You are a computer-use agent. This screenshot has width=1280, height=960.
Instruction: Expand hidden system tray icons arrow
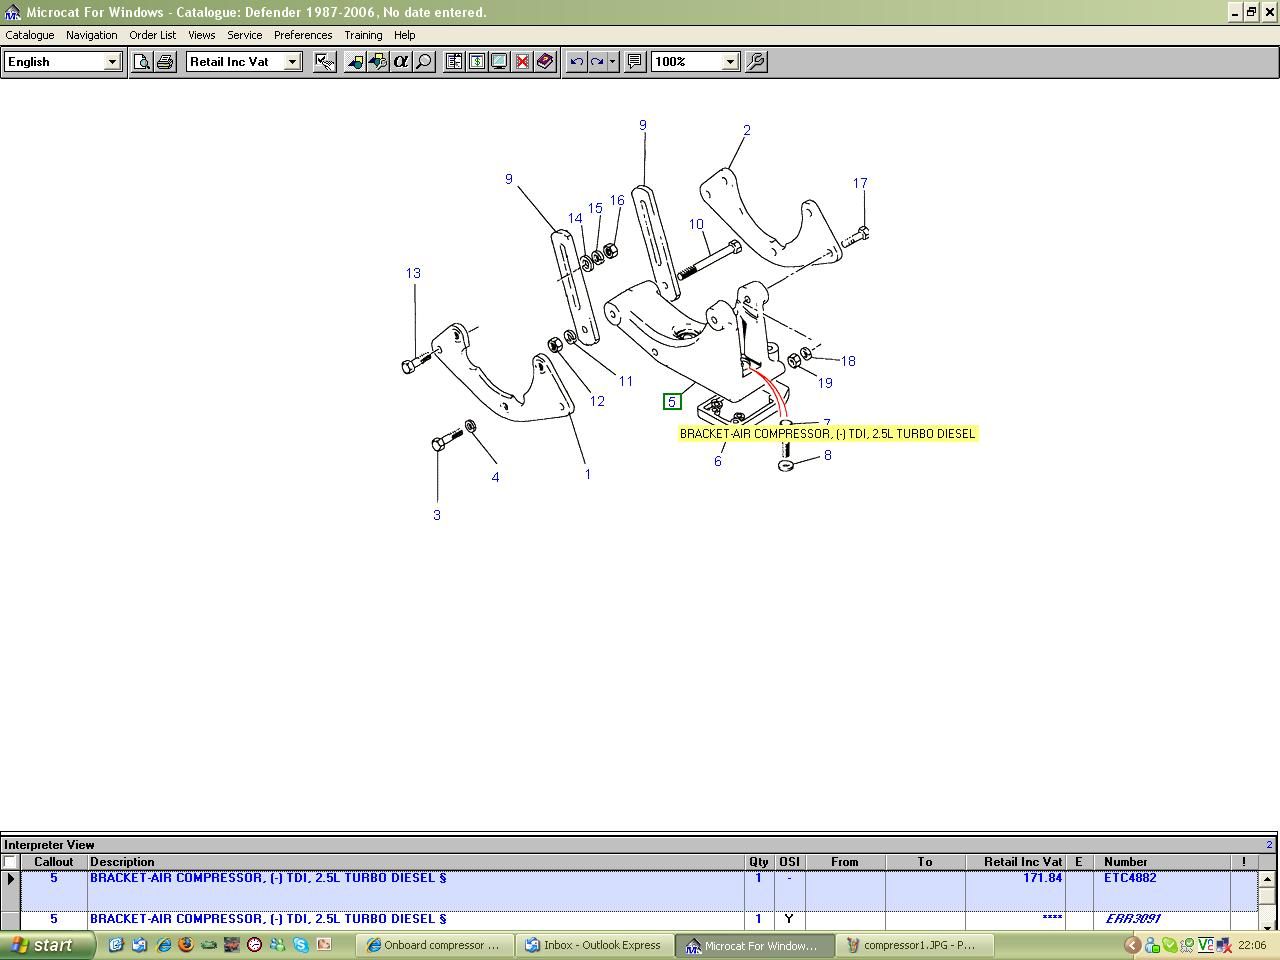[x=1132, y=945]
